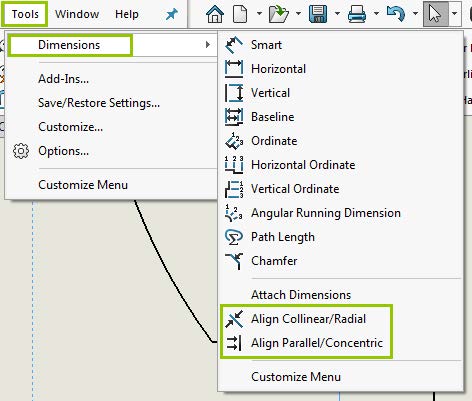The height and width of the screenshot is (401, 472).
Task: Pick the Vertical dimension icon
Action: 234,93
